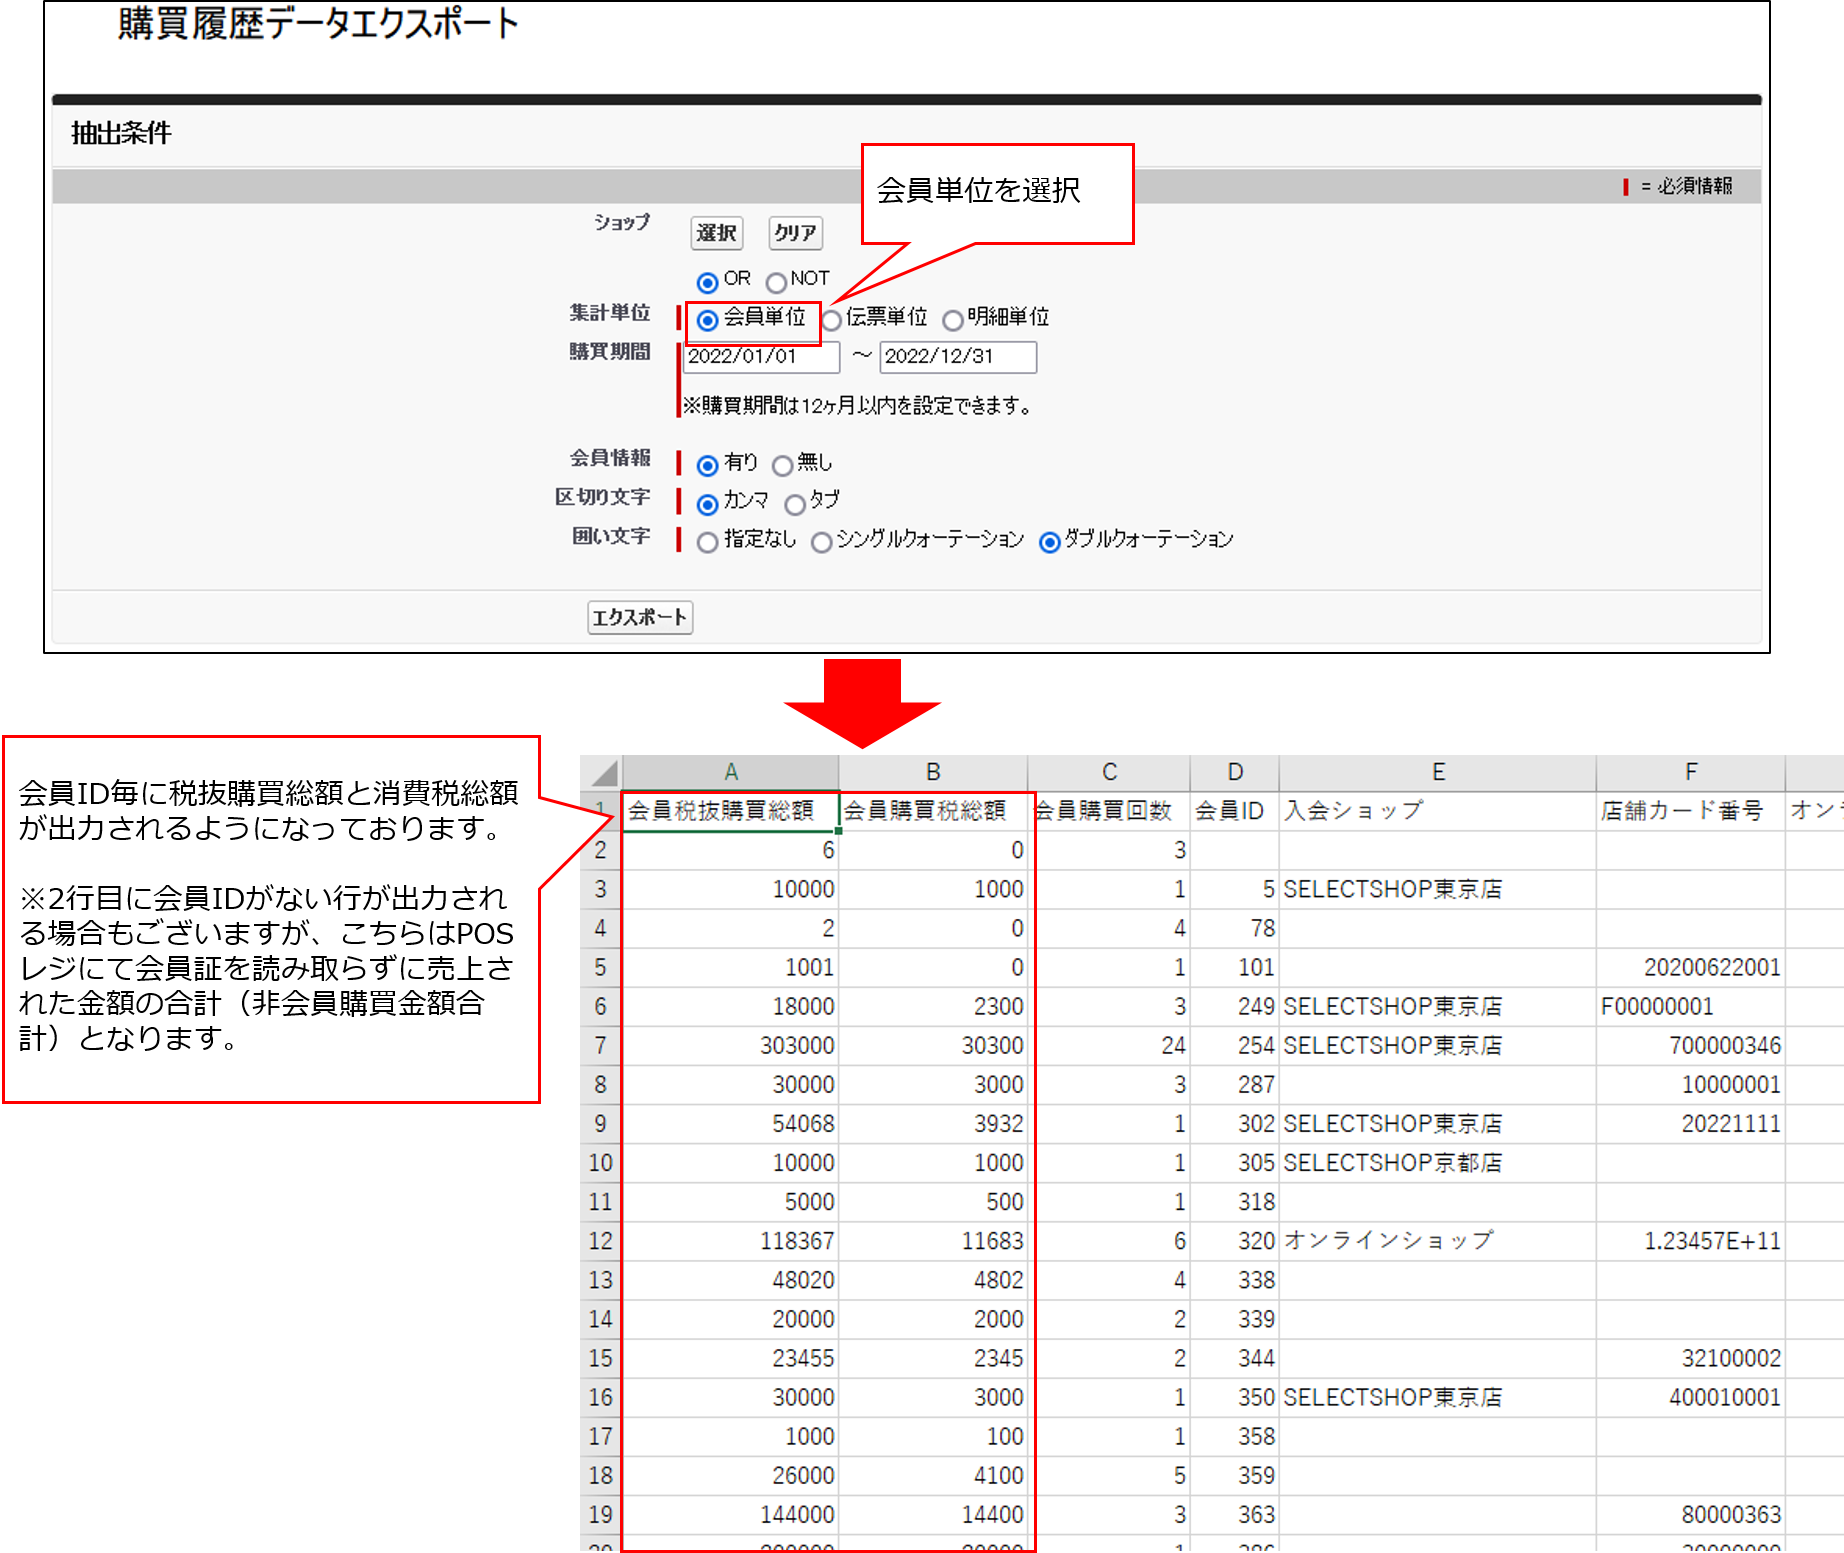
Task: Click the end date field showing 2022/12/31
Action: pos(958,358)
